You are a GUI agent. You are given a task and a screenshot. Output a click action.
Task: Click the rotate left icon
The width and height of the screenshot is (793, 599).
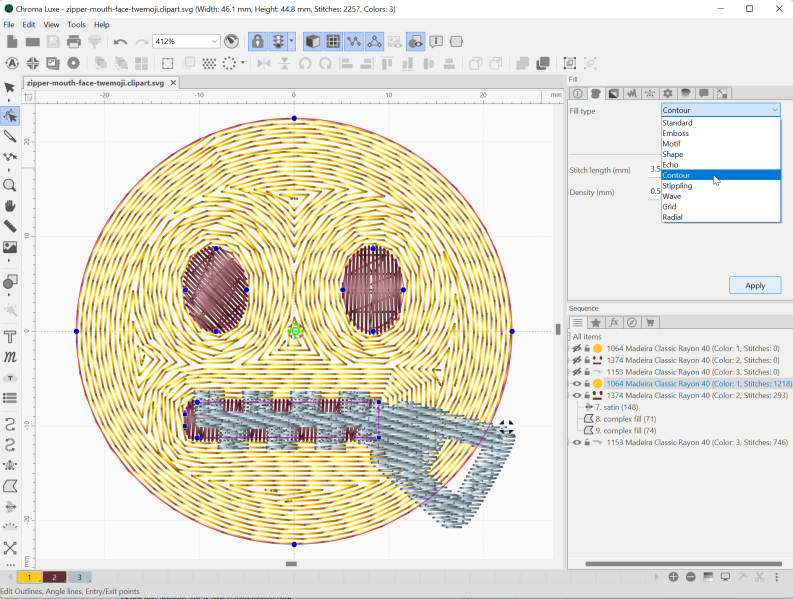click(305, 63)
